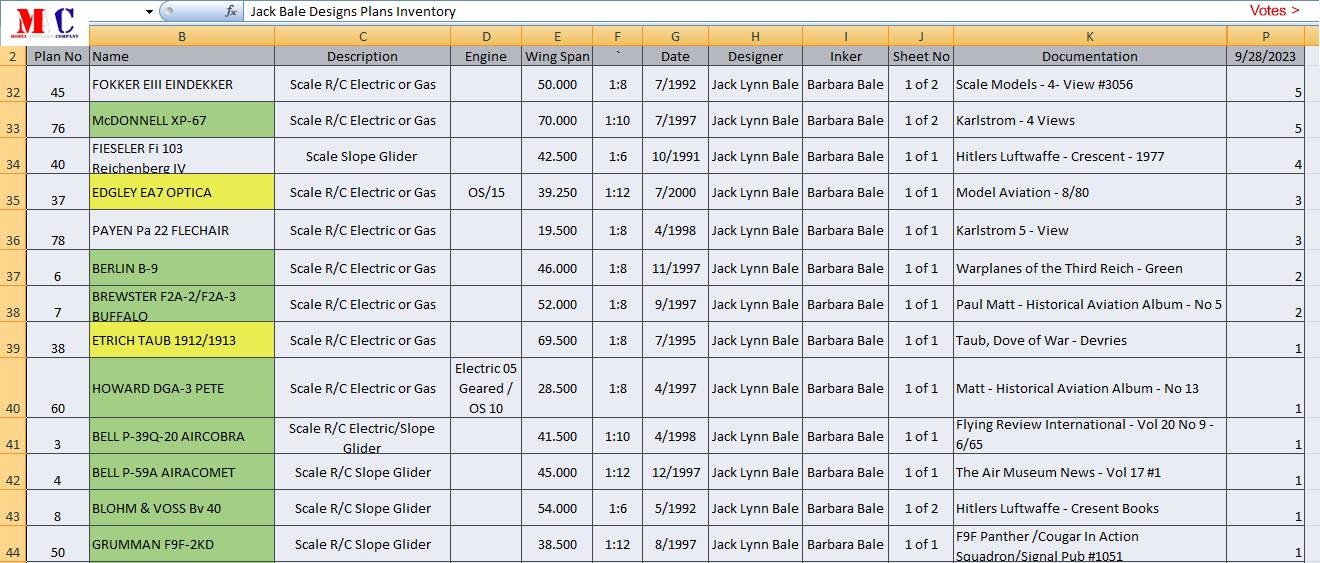Click wing span value 19.500
1320x563 pixels.
tap(557, 230)
